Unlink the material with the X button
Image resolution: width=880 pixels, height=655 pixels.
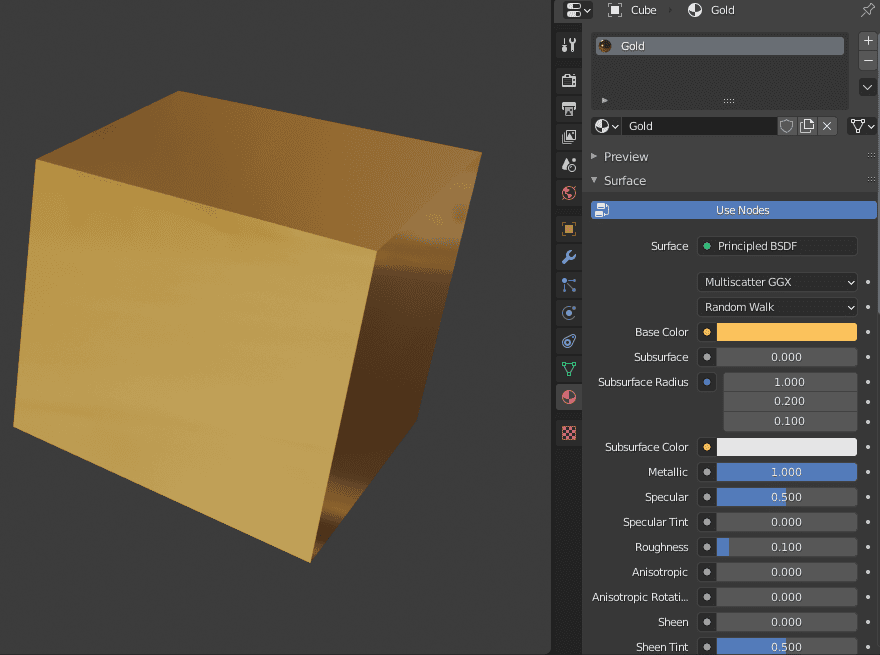pos(825,125)
